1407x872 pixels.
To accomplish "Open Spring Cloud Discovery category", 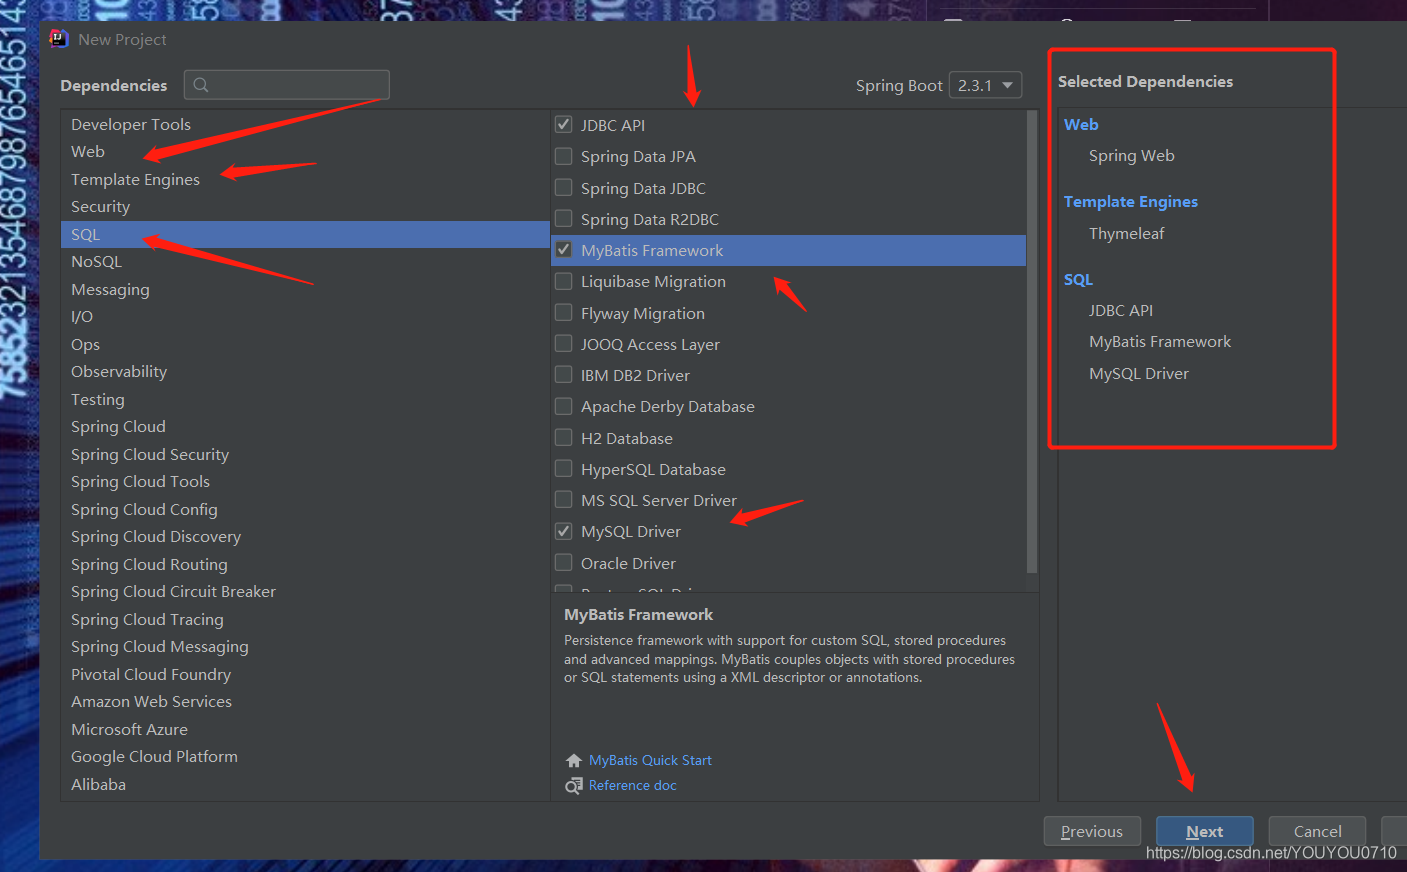I will [x=305, y=537].
